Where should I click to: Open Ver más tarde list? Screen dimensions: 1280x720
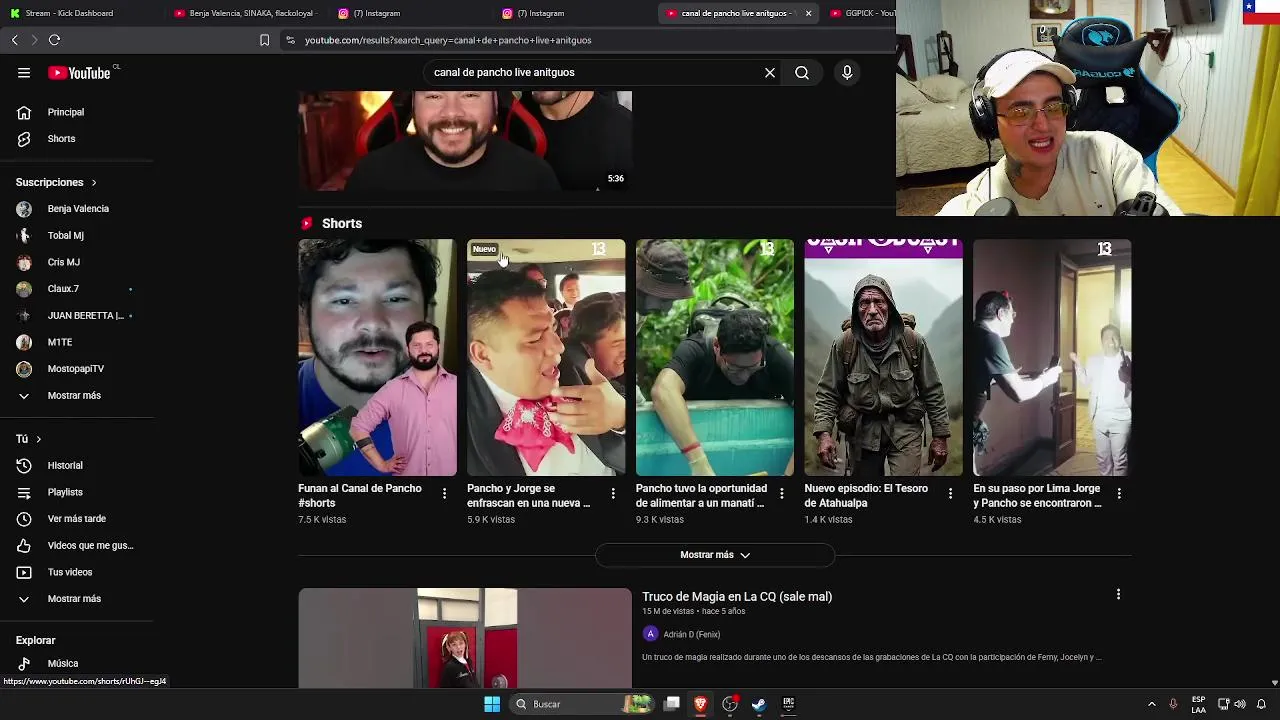[77, 519]
